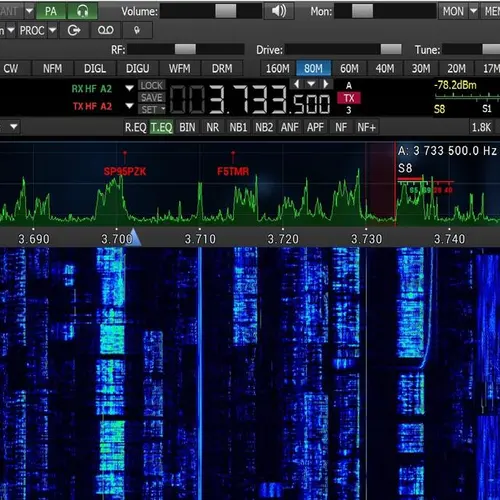Click the red TX indicator
Viewport: 500px width, 500px height.
click(x=349, y=98)
